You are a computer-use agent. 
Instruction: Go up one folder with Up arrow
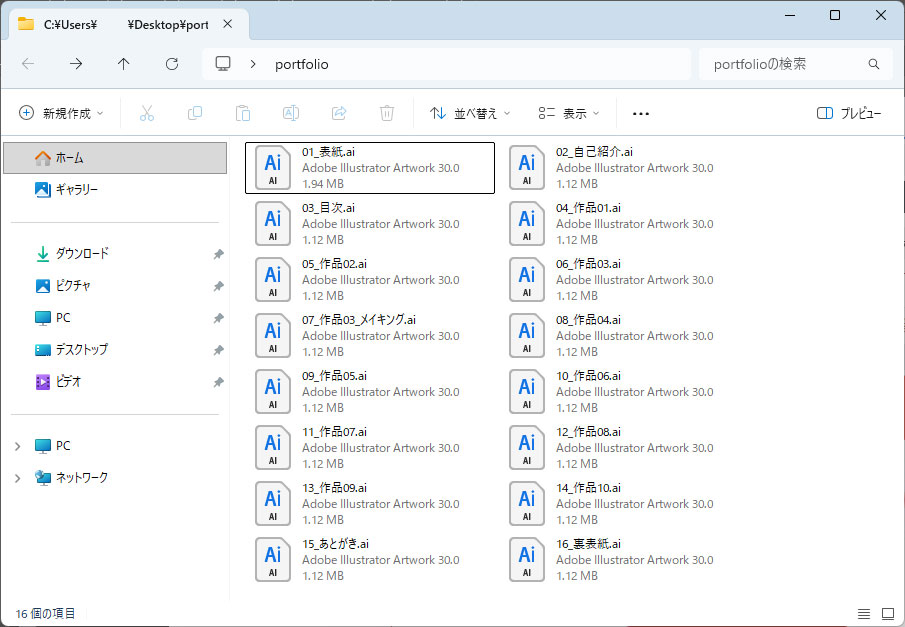coord(124,64)
